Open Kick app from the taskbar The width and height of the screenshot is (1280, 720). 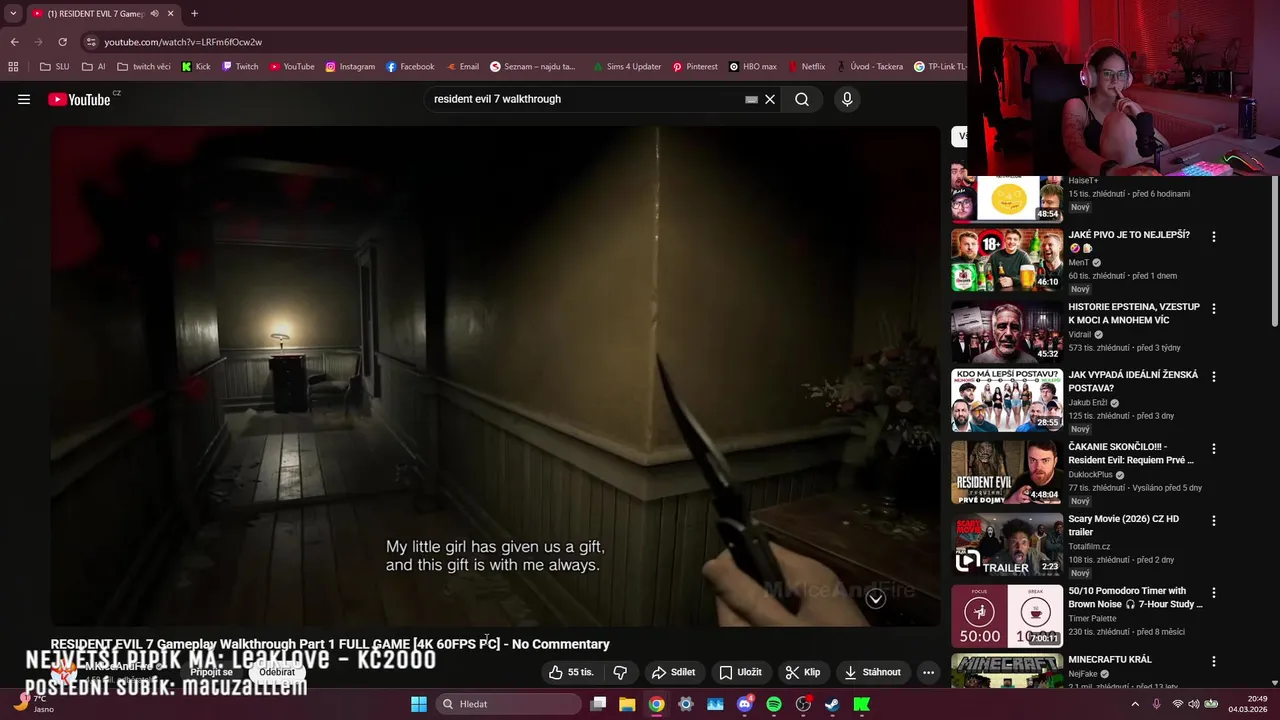(x=861, y=704)
